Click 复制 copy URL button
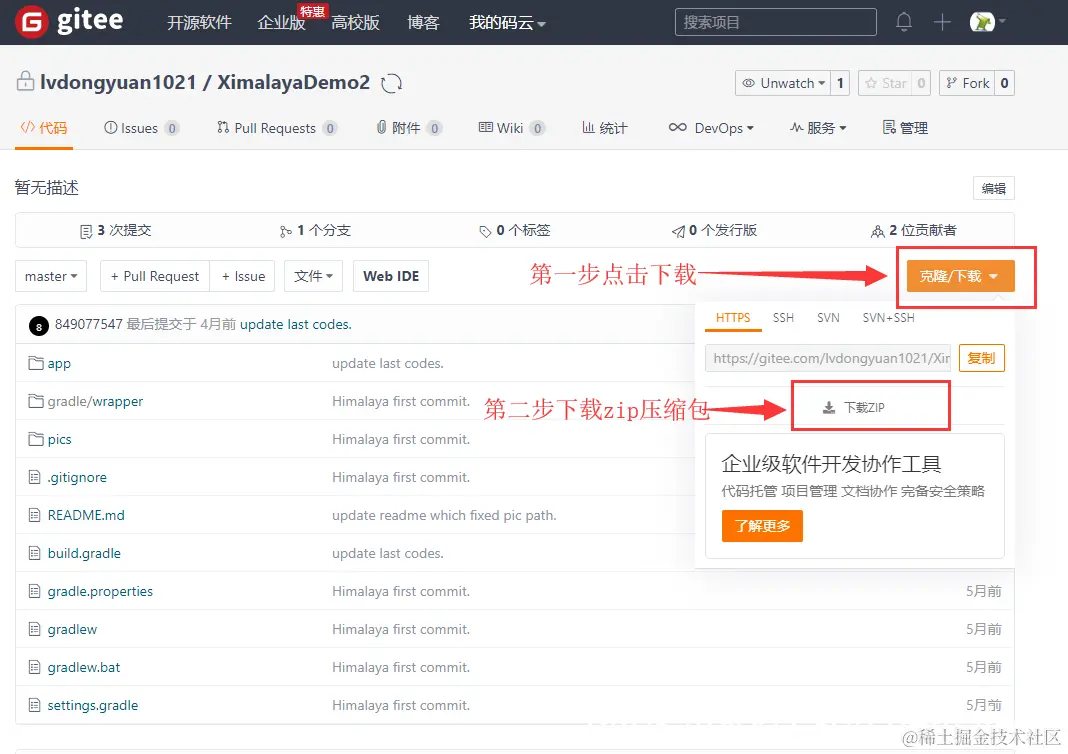Screen dimensions: 1068x754 [981, 358]
